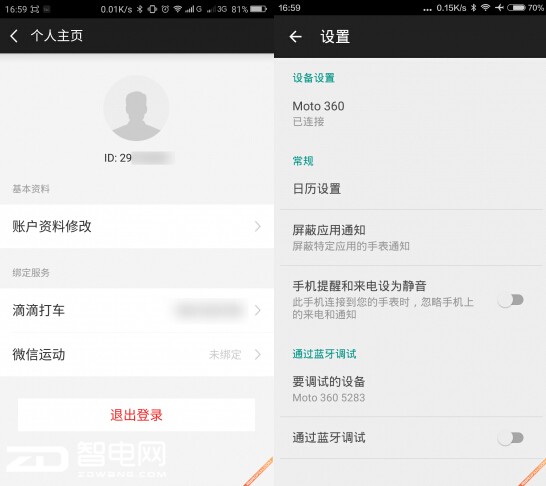Open the chevron on the 滴滴打车 row
This screenshot has width=546, height=486.
click(x=257, y=310)
